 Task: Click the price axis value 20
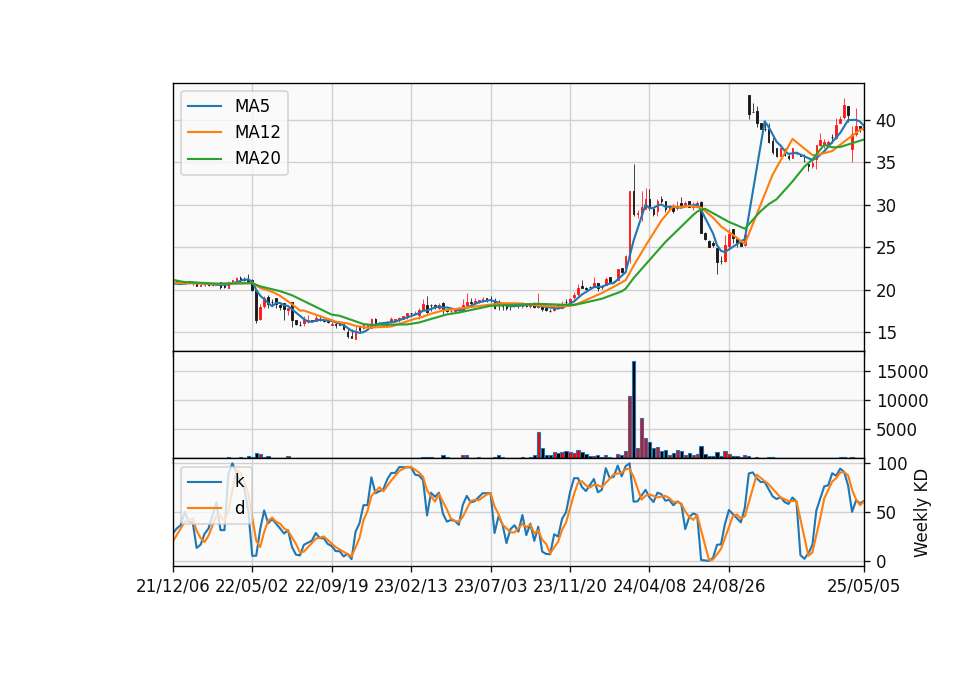pyautogui.click(x=885, y=291)
